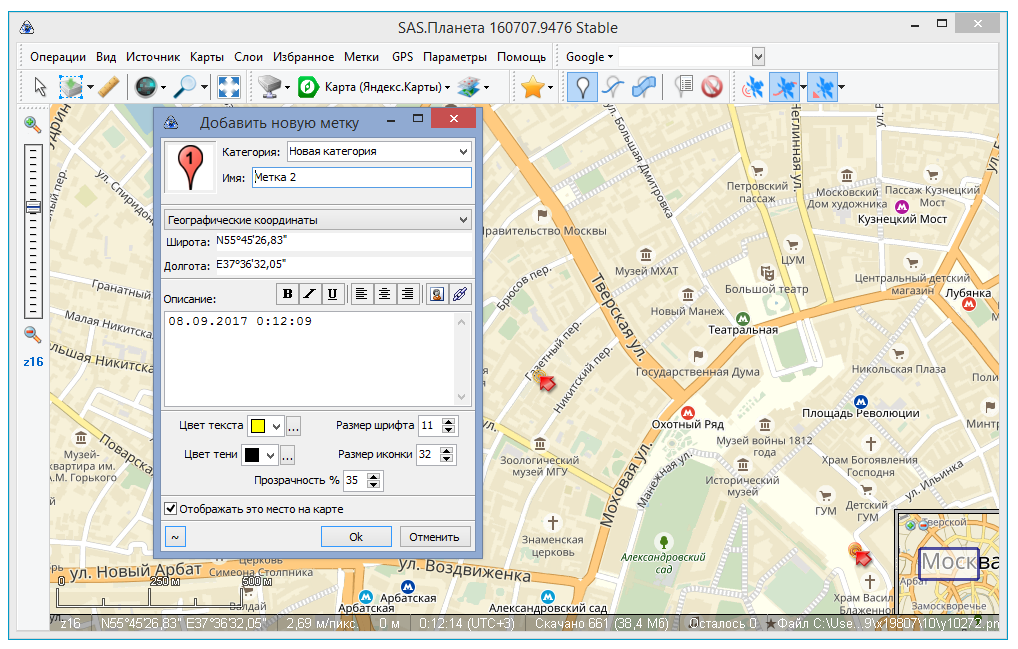1018x649 pixels.
Task: Uncheck 'Отображать это место на карте' checkbox
Action: click(171, 509)
